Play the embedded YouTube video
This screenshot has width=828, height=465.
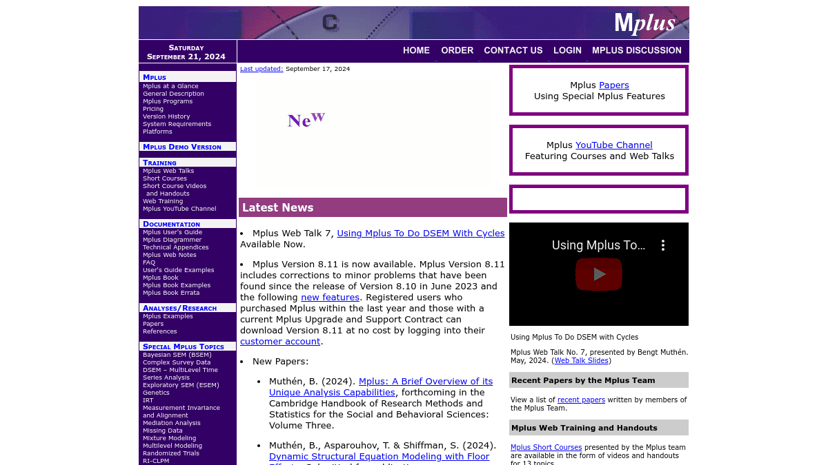[598, 274]
